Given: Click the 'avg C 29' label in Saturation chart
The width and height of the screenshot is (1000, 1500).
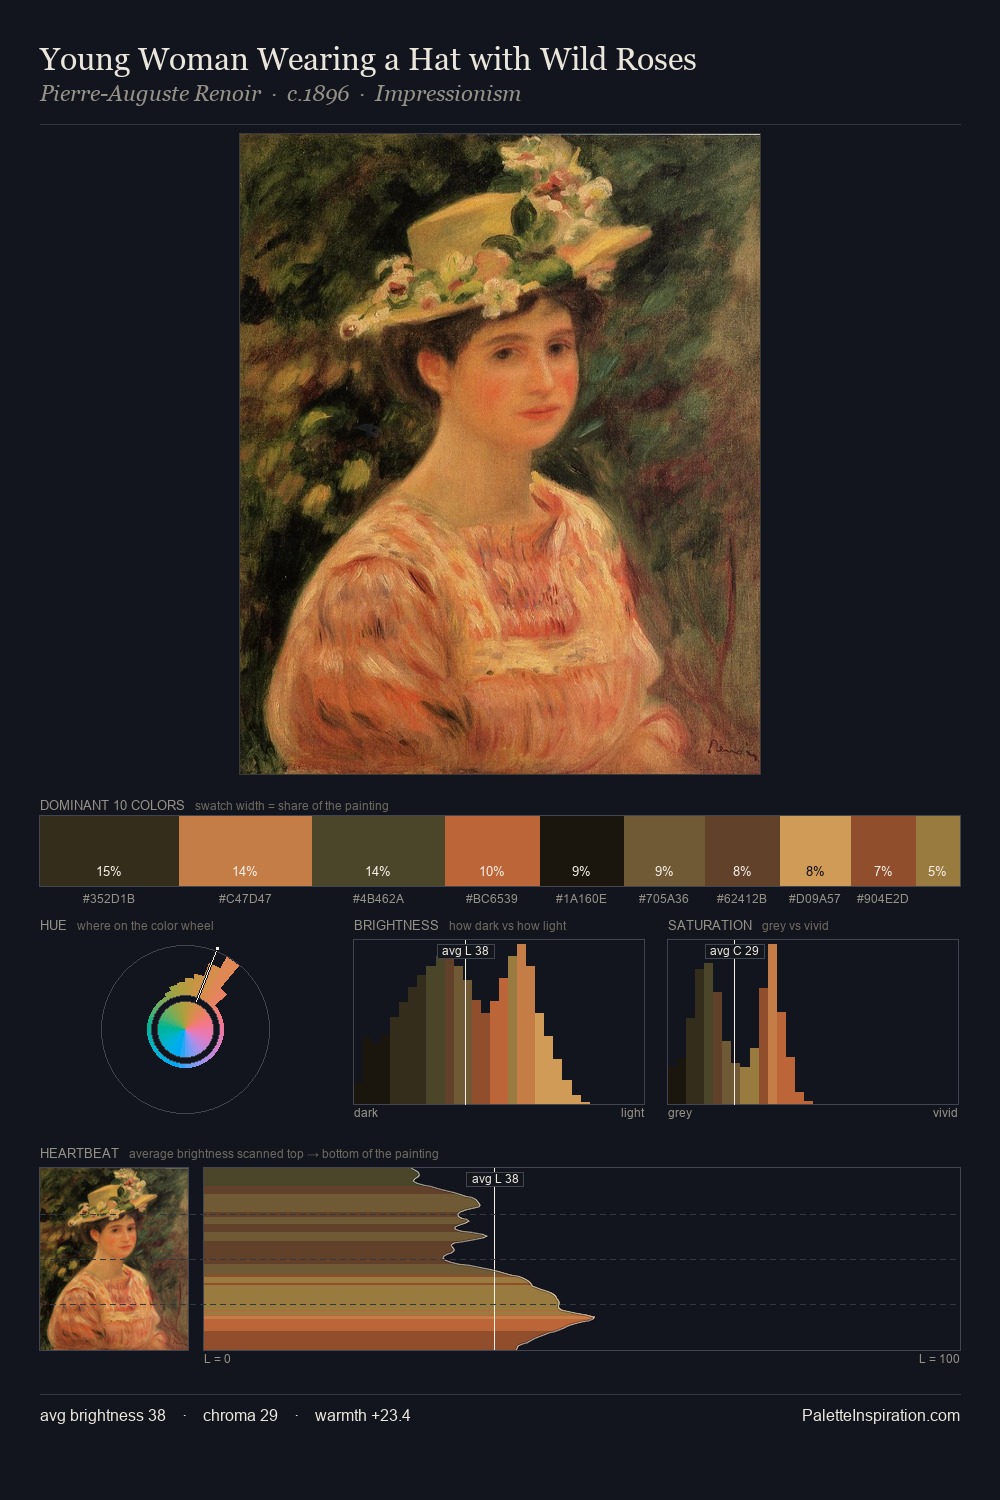Looking at the screenshot, I should [x=734, y=951].
